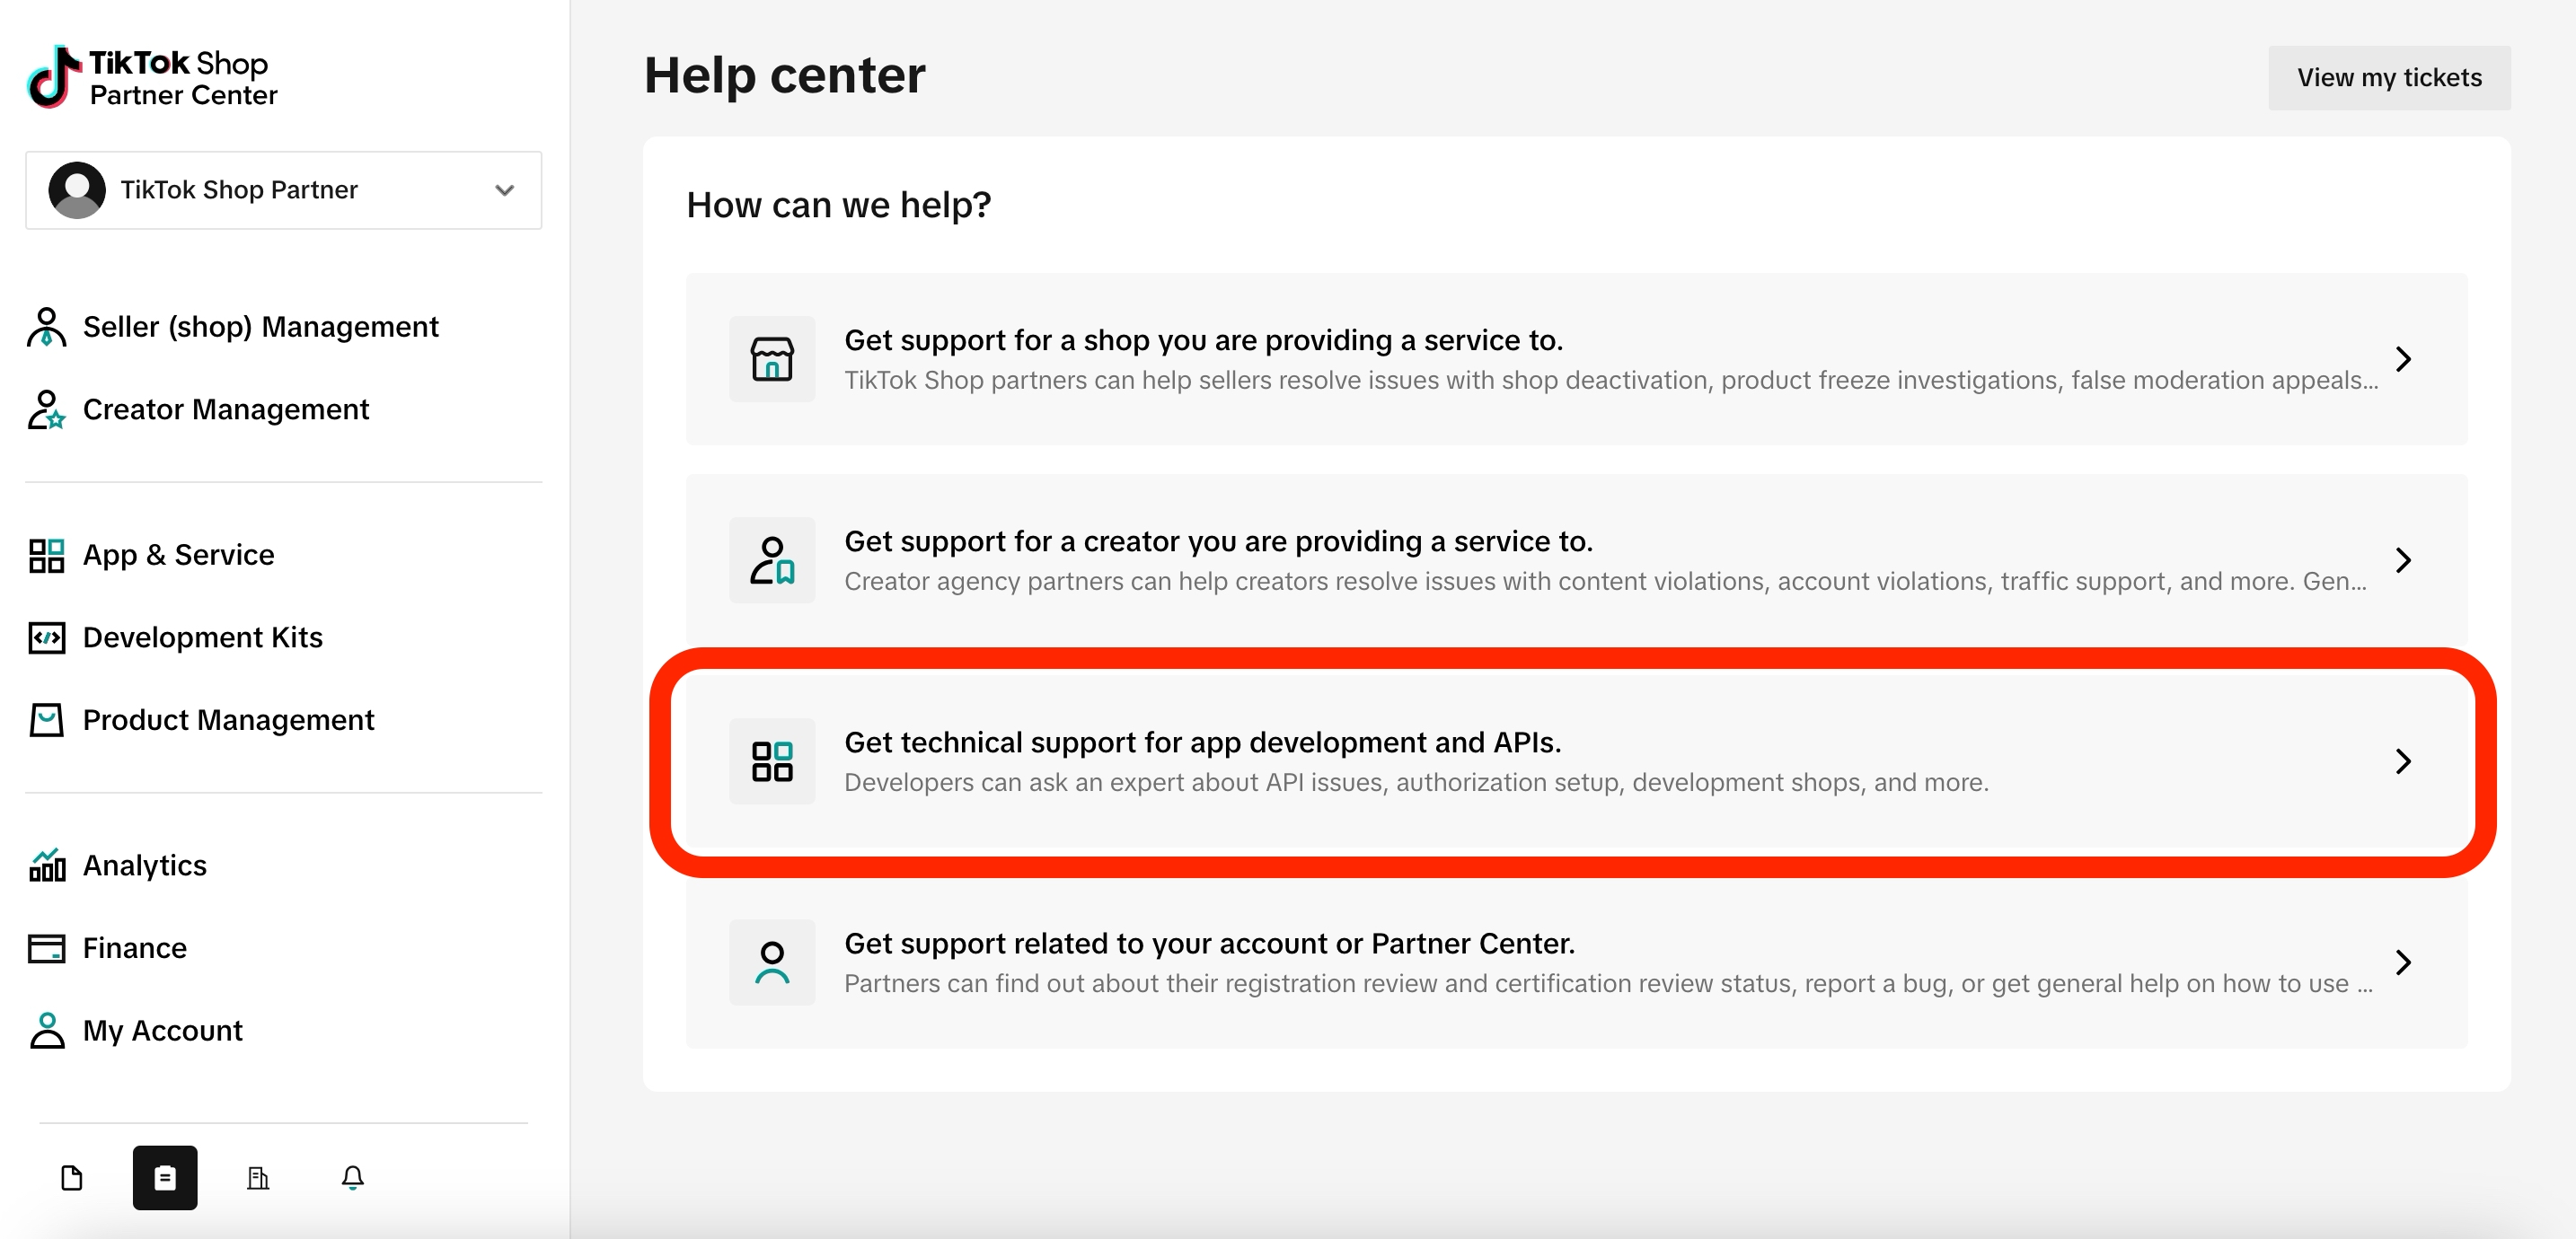2576x1239 pixels.
Task: Click 'How can we help?' heading
Action: point(839,205)
